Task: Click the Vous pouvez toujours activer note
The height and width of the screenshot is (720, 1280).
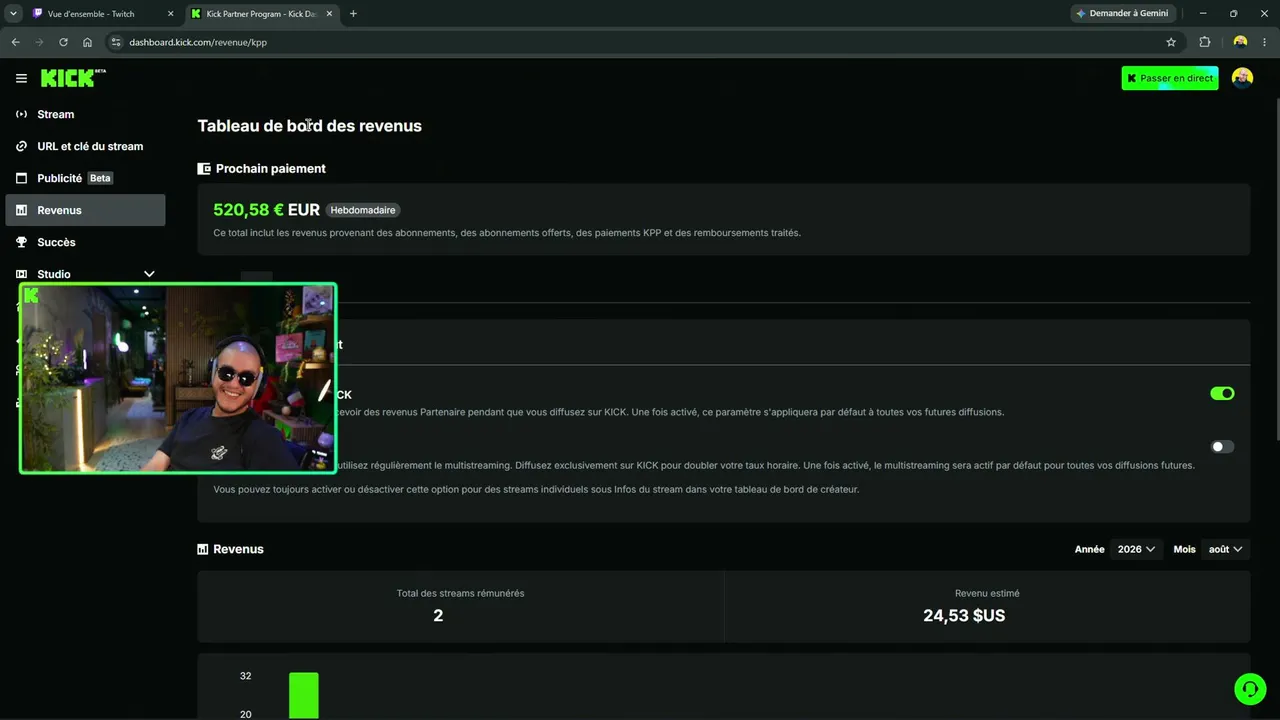Action: pos(536,489)
